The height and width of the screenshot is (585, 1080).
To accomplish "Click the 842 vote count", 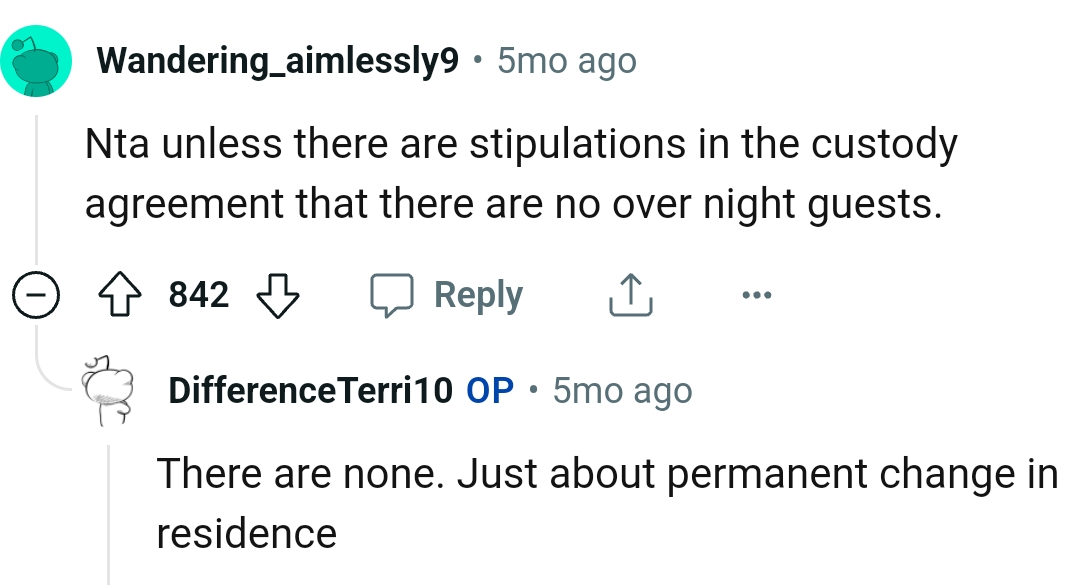I will (198, 293).
